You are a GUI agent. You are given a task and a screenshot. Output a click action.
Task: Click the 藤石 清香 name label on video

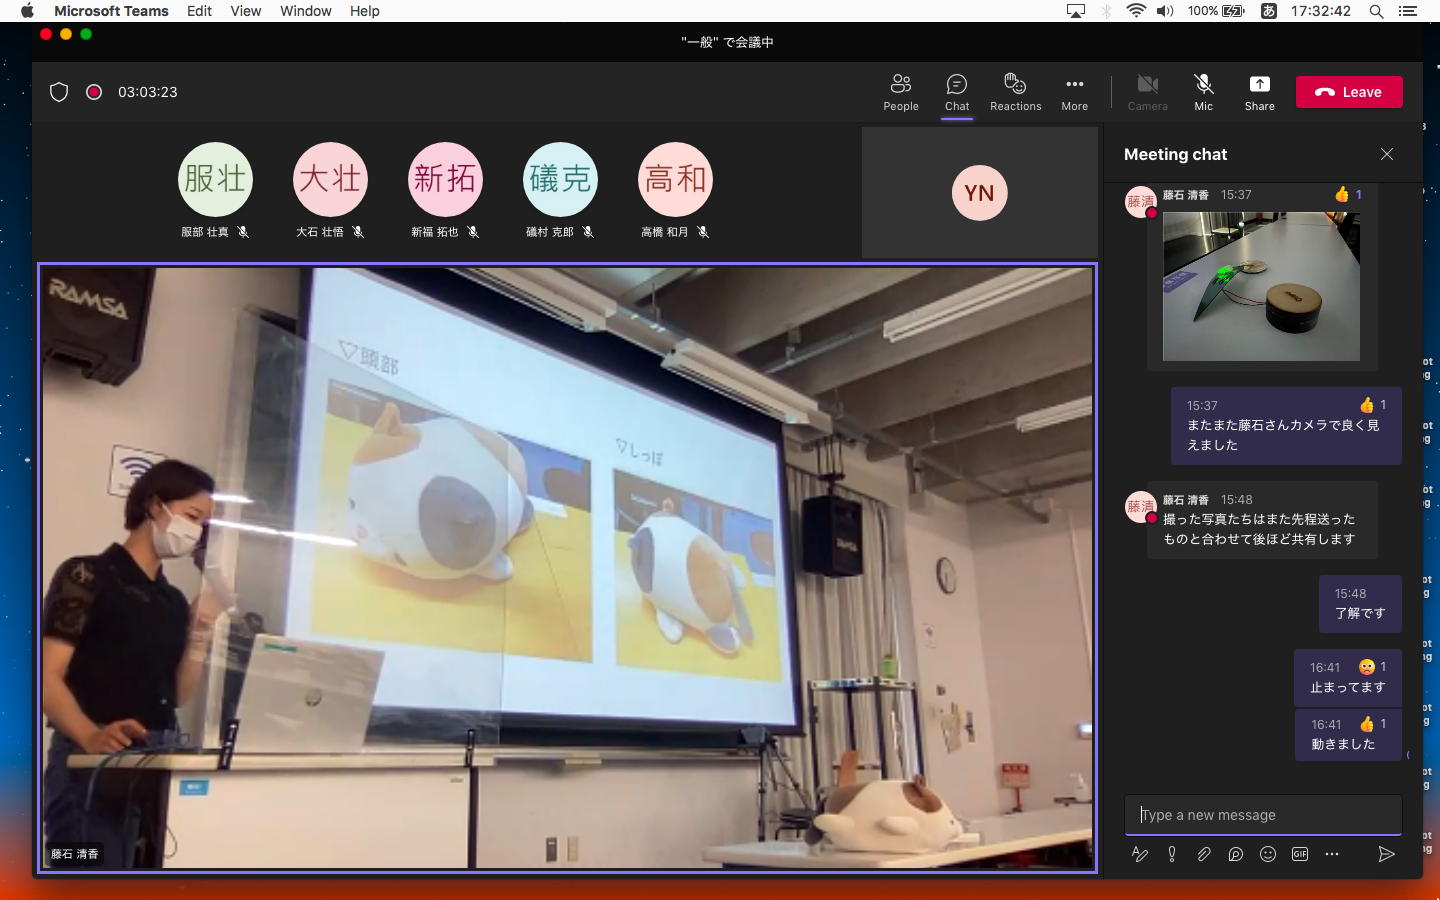pyautogui.click(x=75, y=854)
